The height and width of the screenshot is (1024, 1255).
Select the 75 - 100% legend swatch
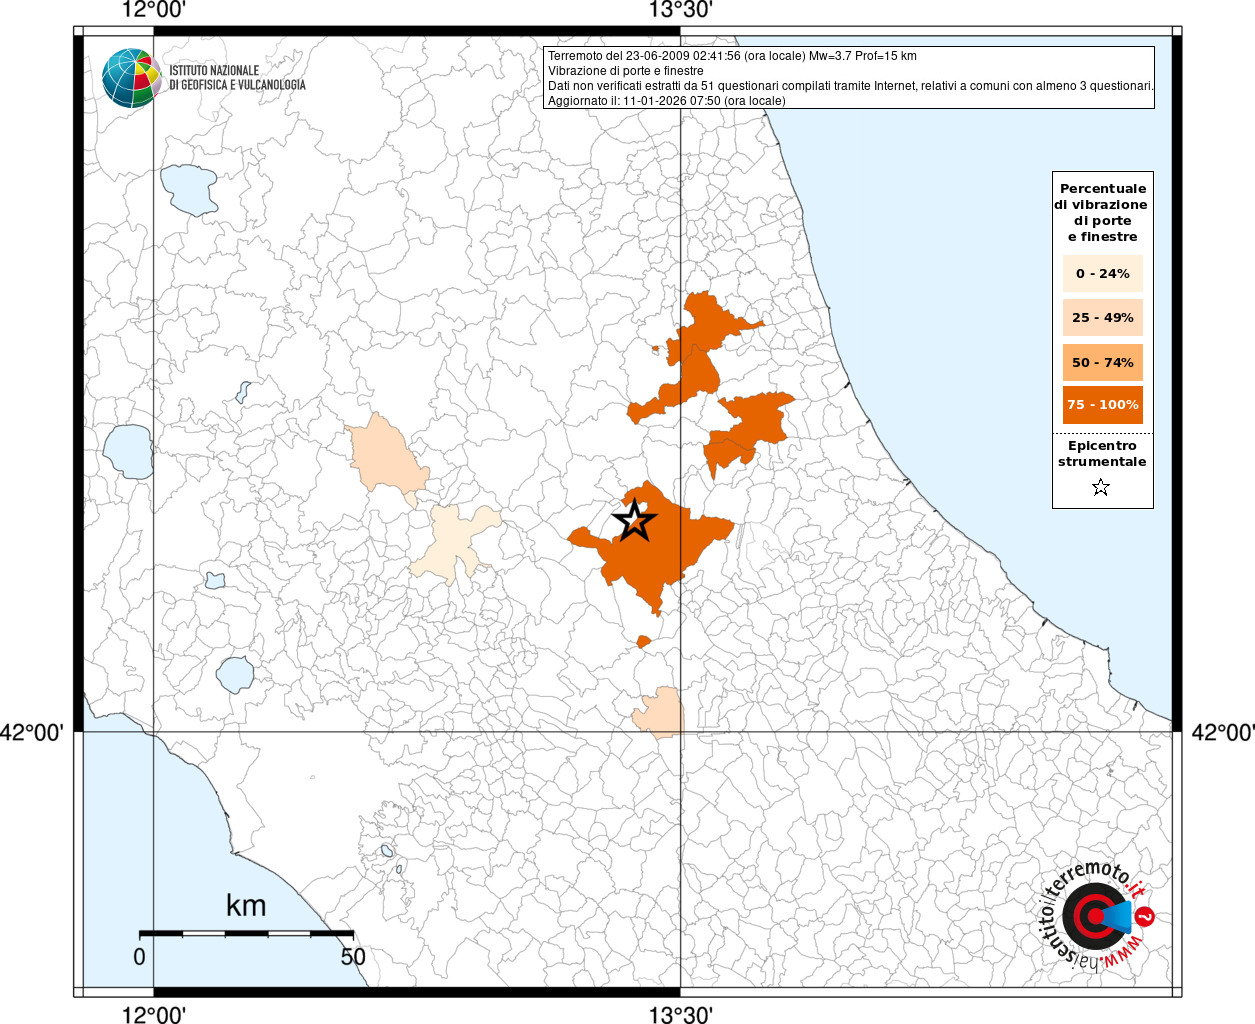1102,405
